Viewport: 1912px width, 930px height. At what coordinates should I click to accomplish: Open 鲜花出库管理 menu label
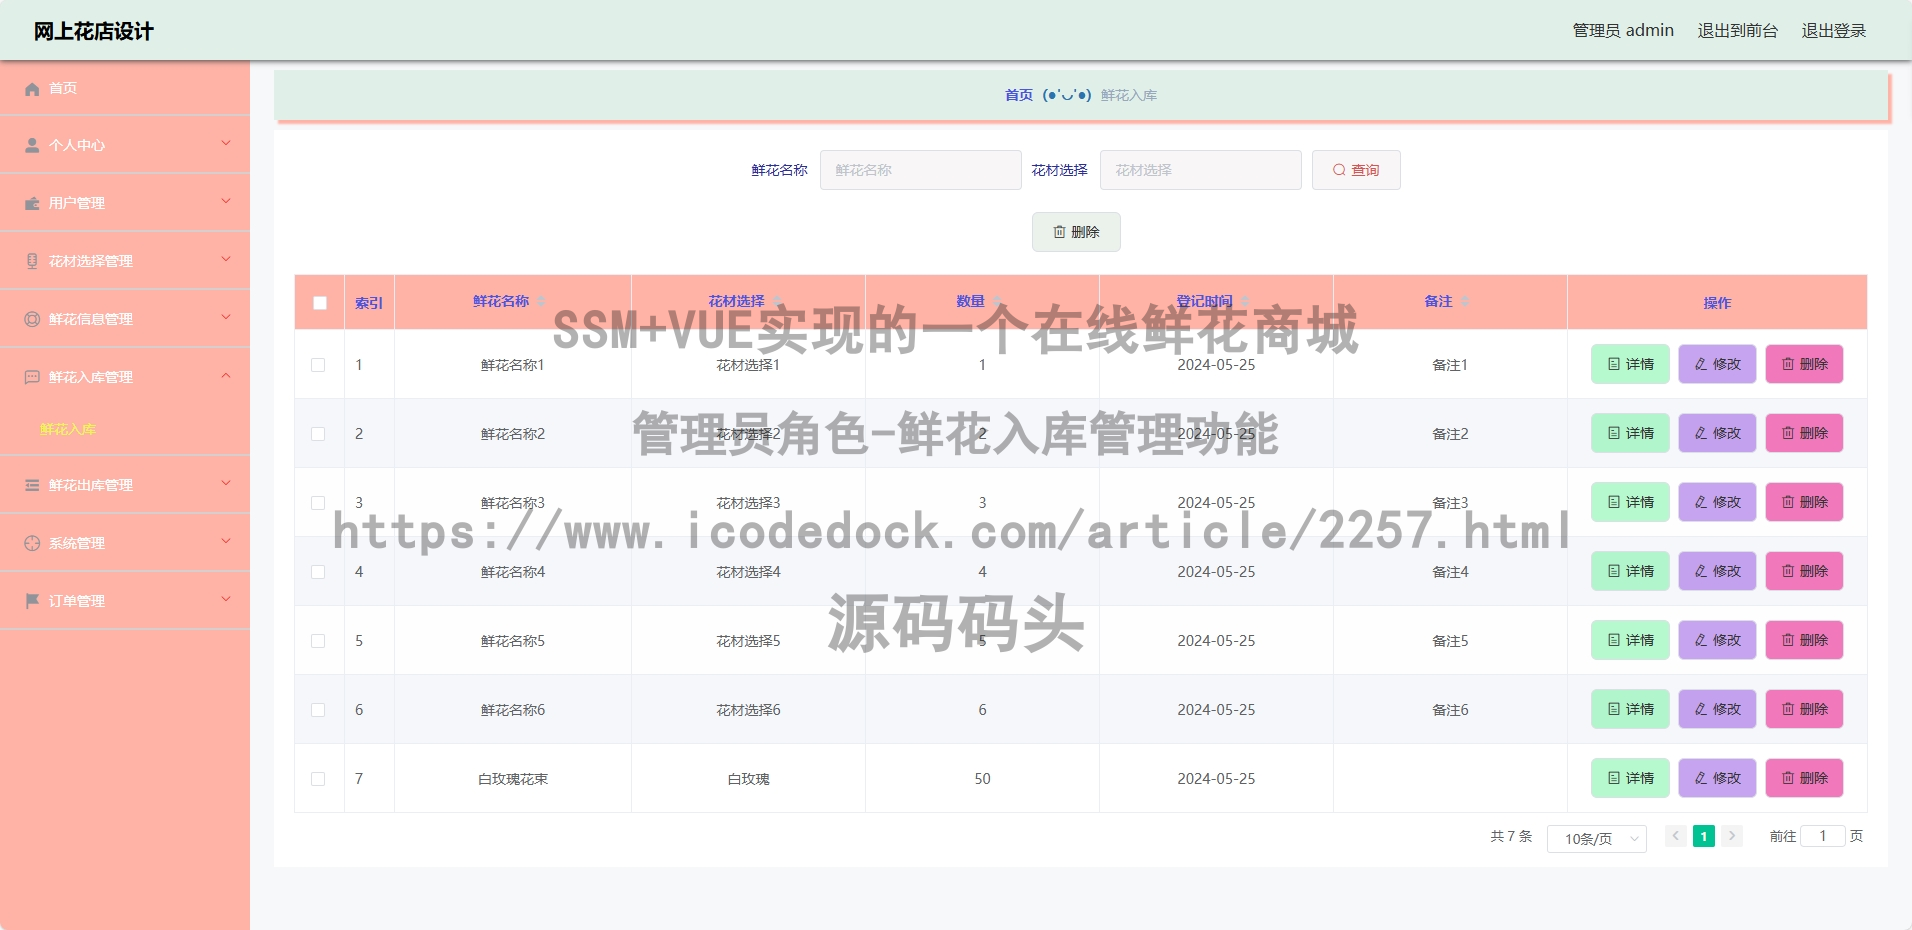click(x=91, y=485)
